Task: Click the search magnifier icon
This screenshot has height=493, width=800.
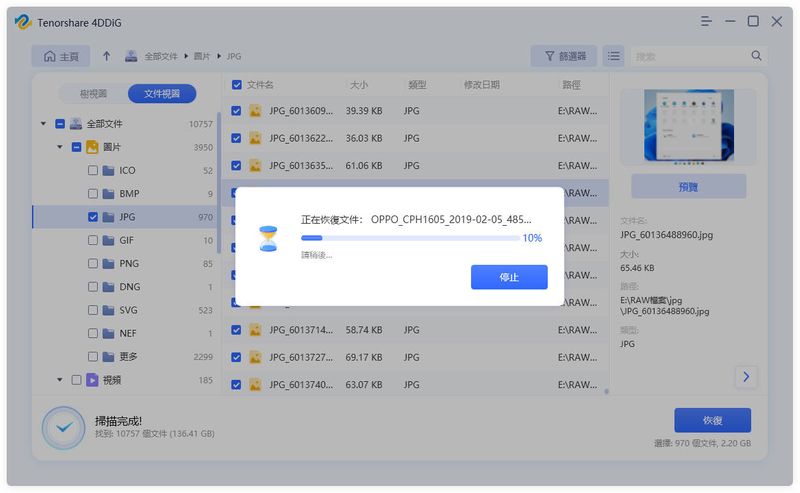Action: pyautogui.click(x=756, y=56)
